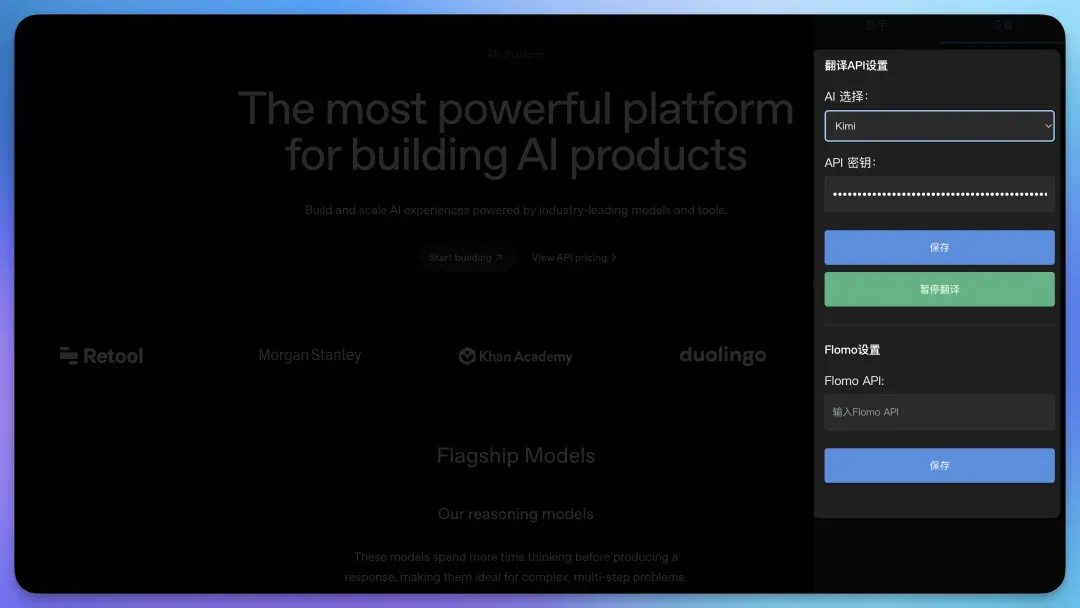Open the View API pricing link

tap(573, 258)
